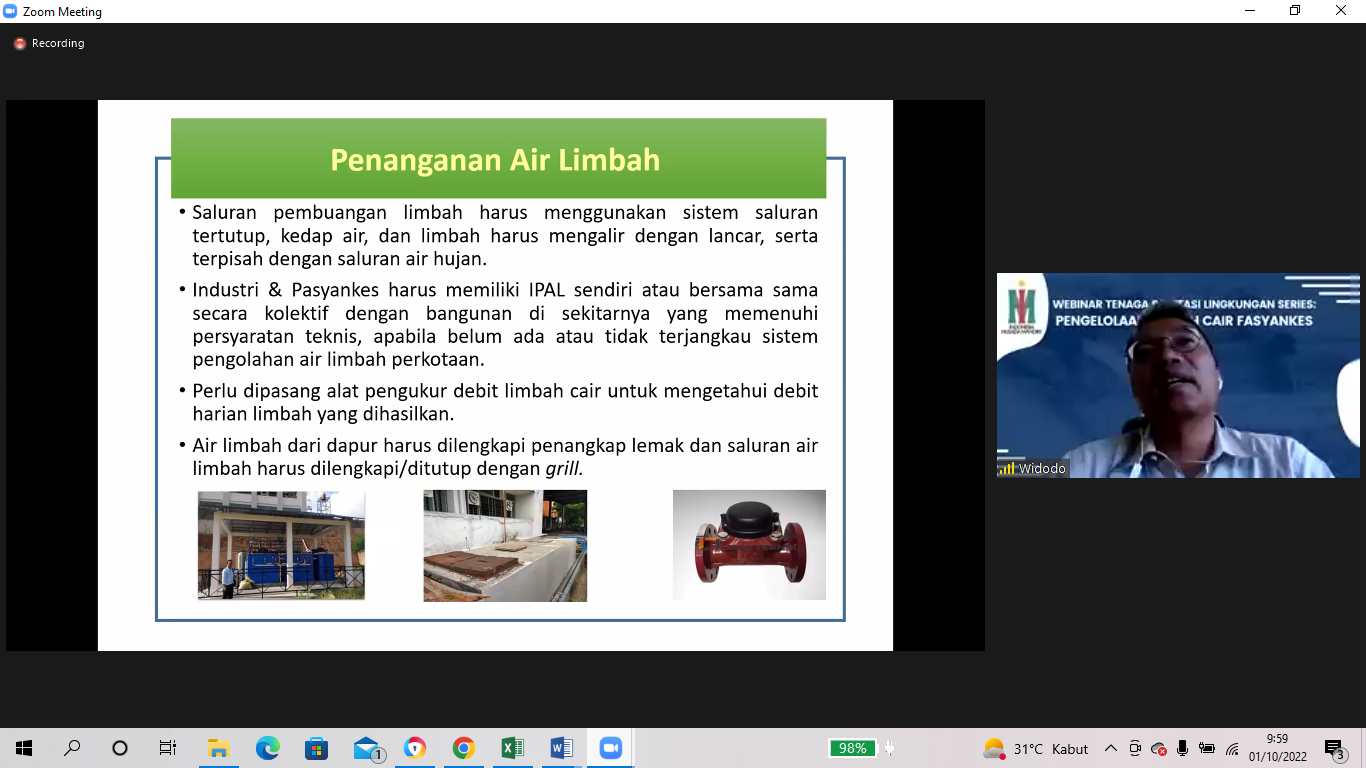Switch to Excel in taskbar
This screenshot has height=768, width=1366.
[x=512, y=748]
